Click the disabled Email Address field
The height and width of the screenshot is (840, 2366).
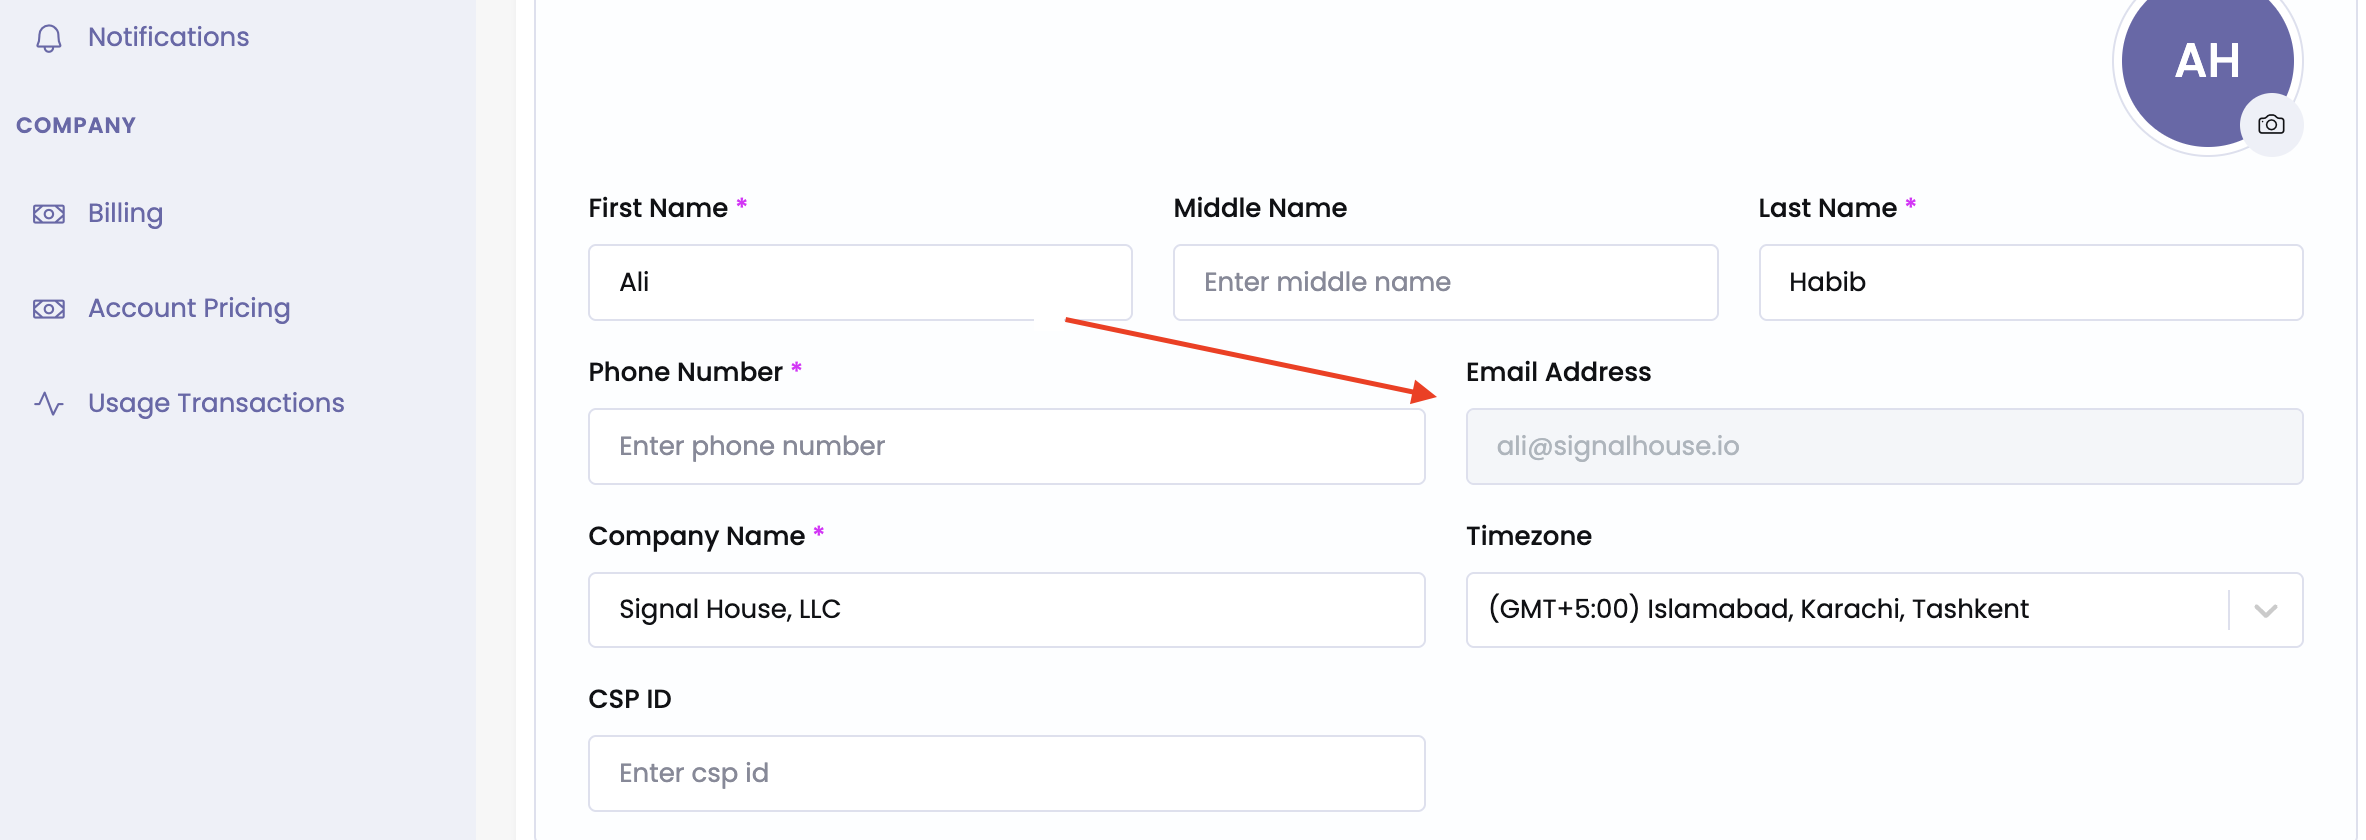pyautogui.click(x=1884, y=447)
